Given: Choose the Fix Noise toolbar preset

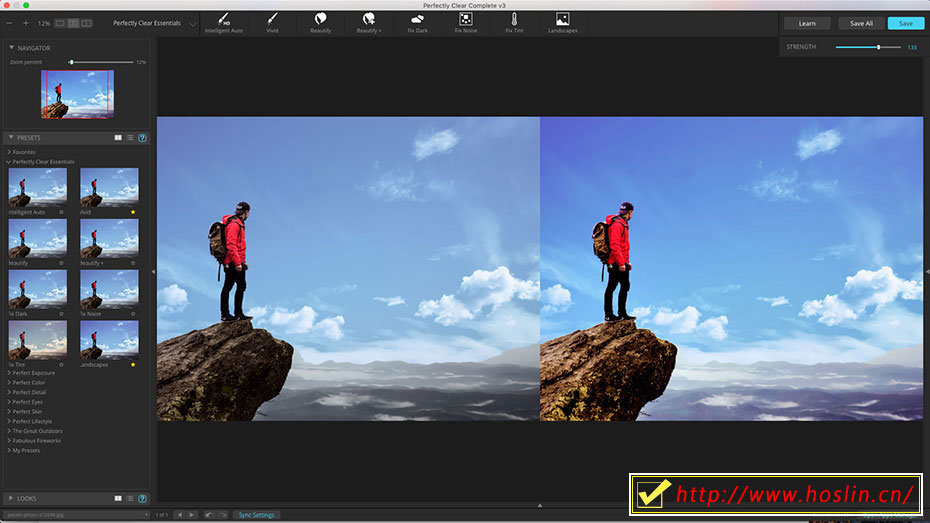Looking at the screenshot, I should [x=466, y=23].
